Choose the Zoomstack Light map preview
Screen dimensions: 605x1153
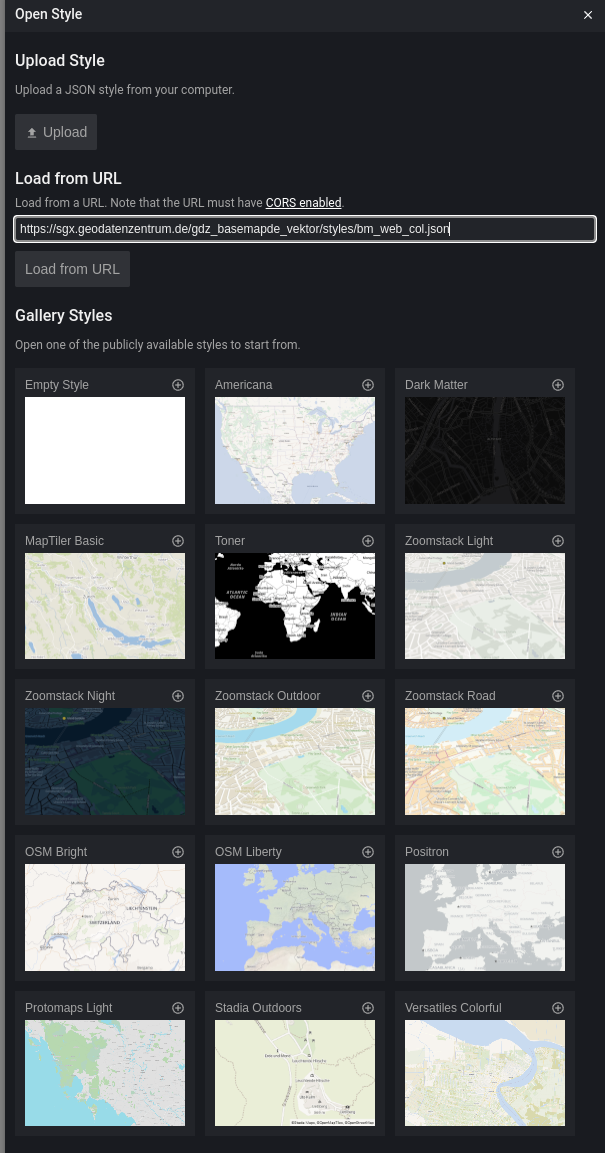pyautogui.click(x=485, y=606)
